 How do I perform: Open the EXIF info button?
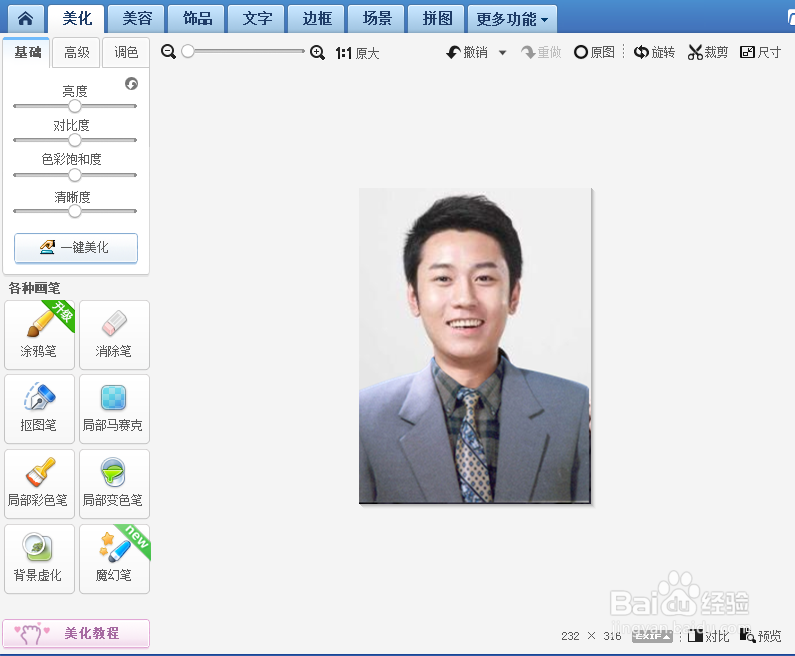[x=652, y=636]
